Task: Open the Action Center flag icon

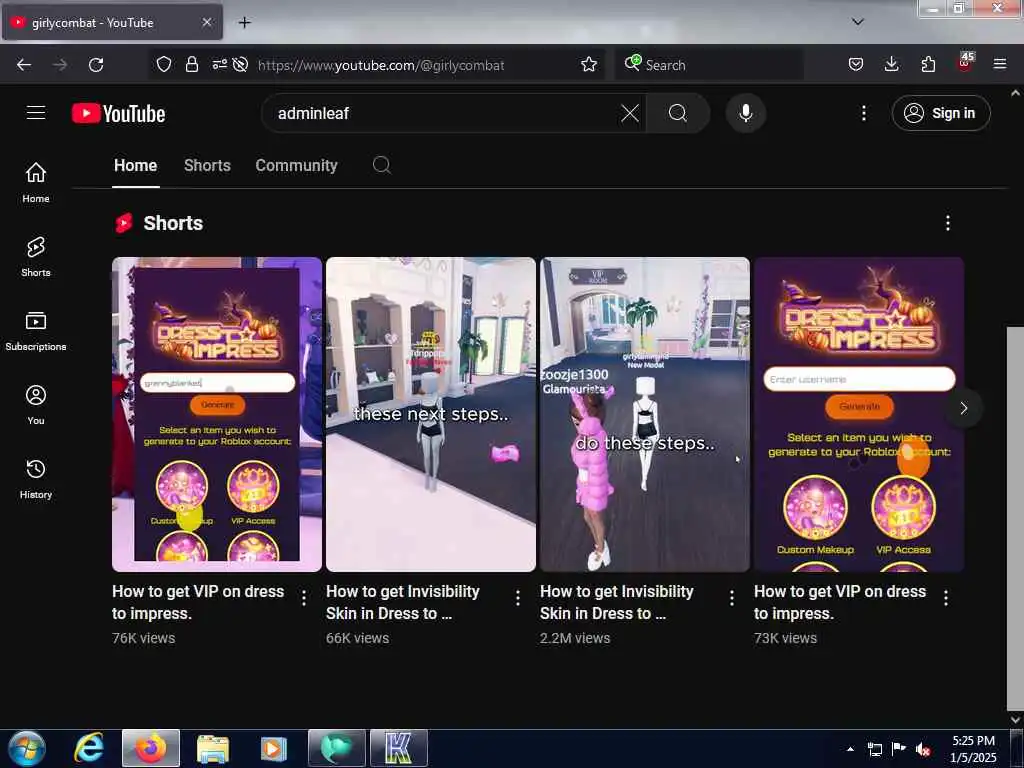Action: (x=899, y=749)
